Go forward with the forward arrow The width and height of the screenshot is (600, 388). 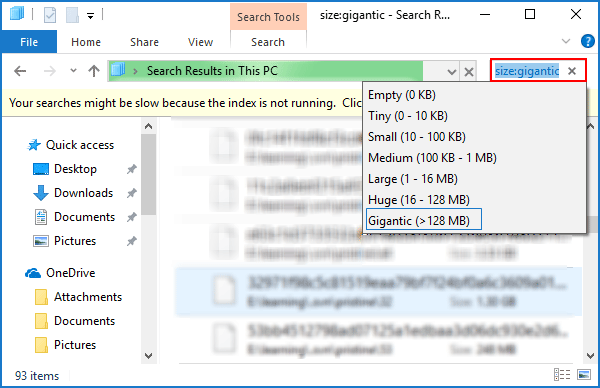pyautogui.click(x=50, y=71)
